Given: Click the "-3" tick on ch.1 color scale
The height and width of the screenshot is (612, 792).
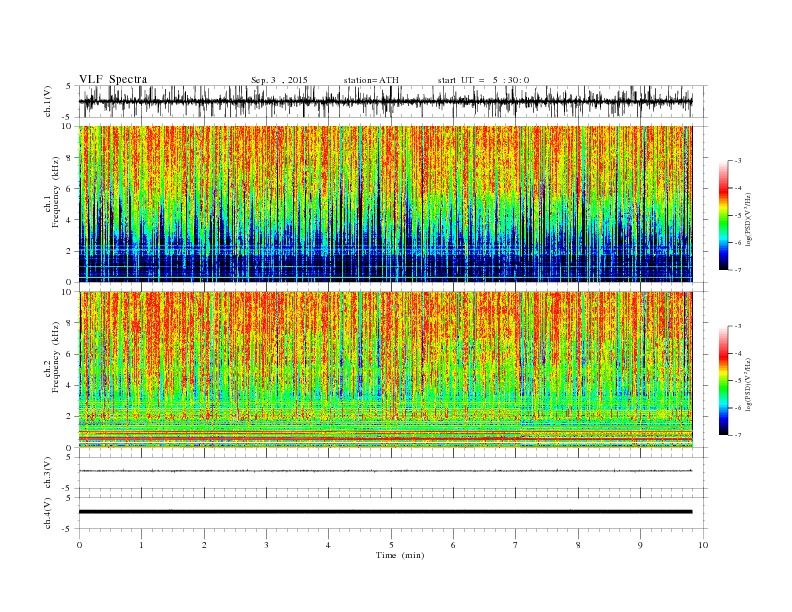Looking at the screenshot, I should [738, 161].
